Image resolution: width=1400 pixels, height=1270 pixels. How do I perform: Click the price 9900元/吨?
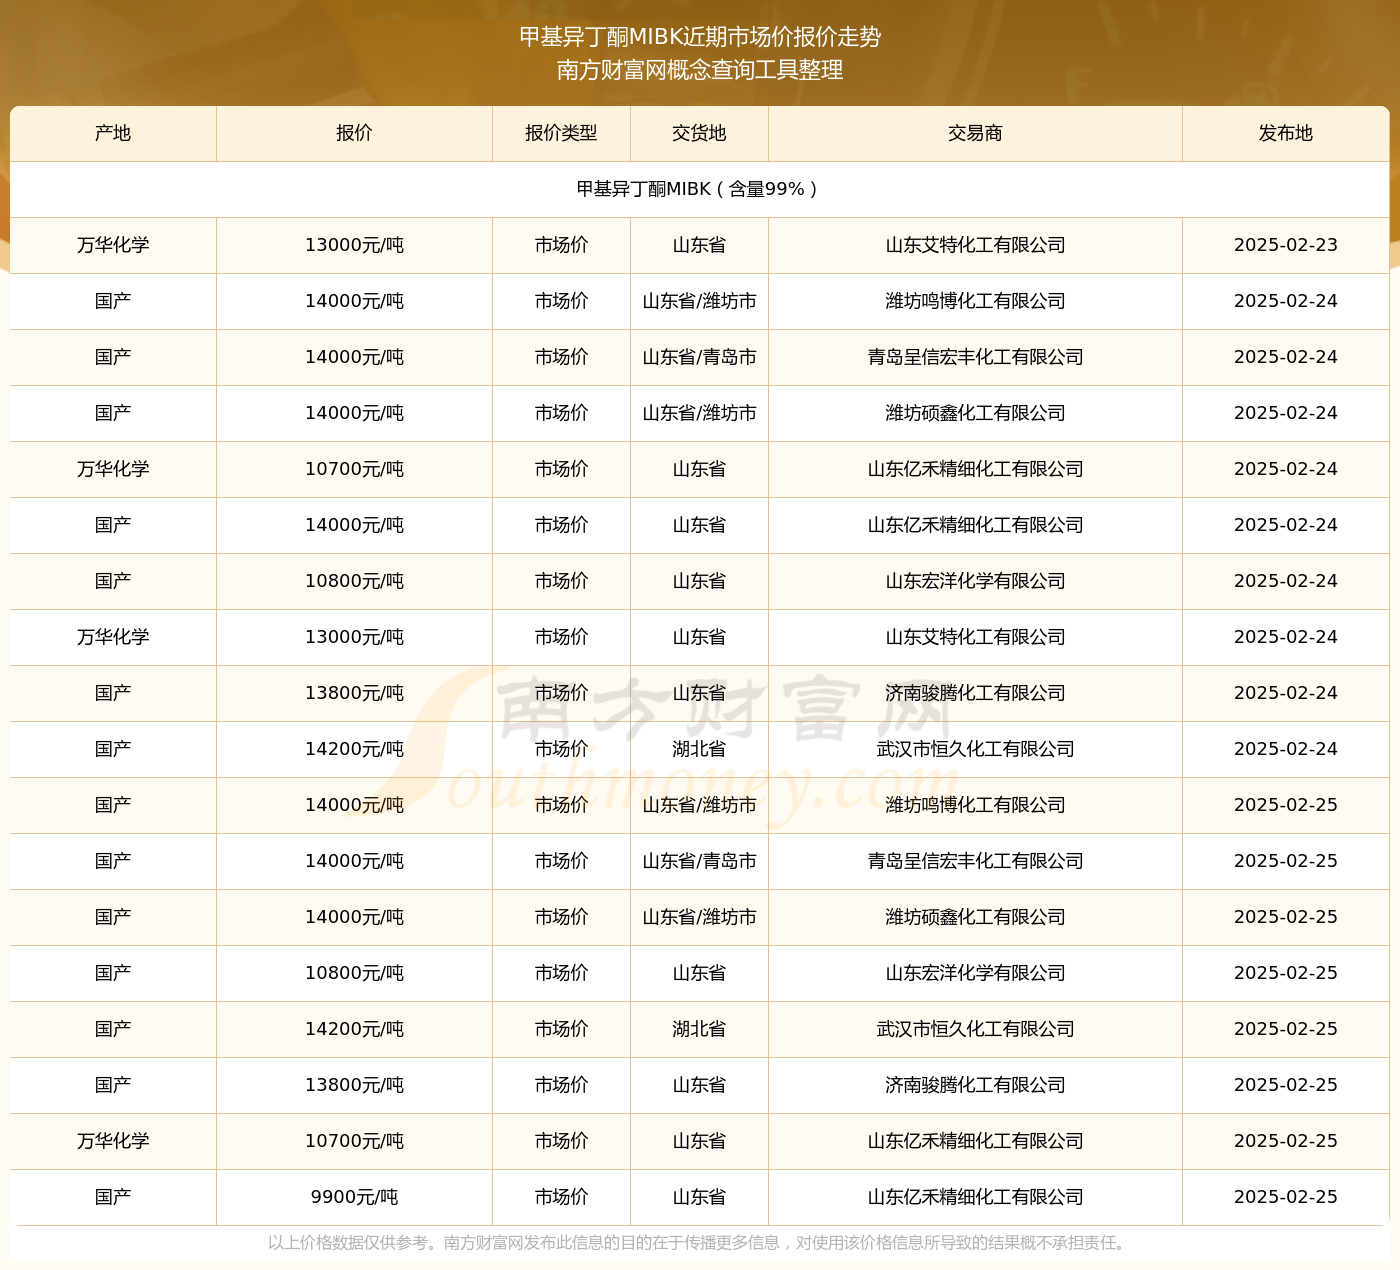354,1197
